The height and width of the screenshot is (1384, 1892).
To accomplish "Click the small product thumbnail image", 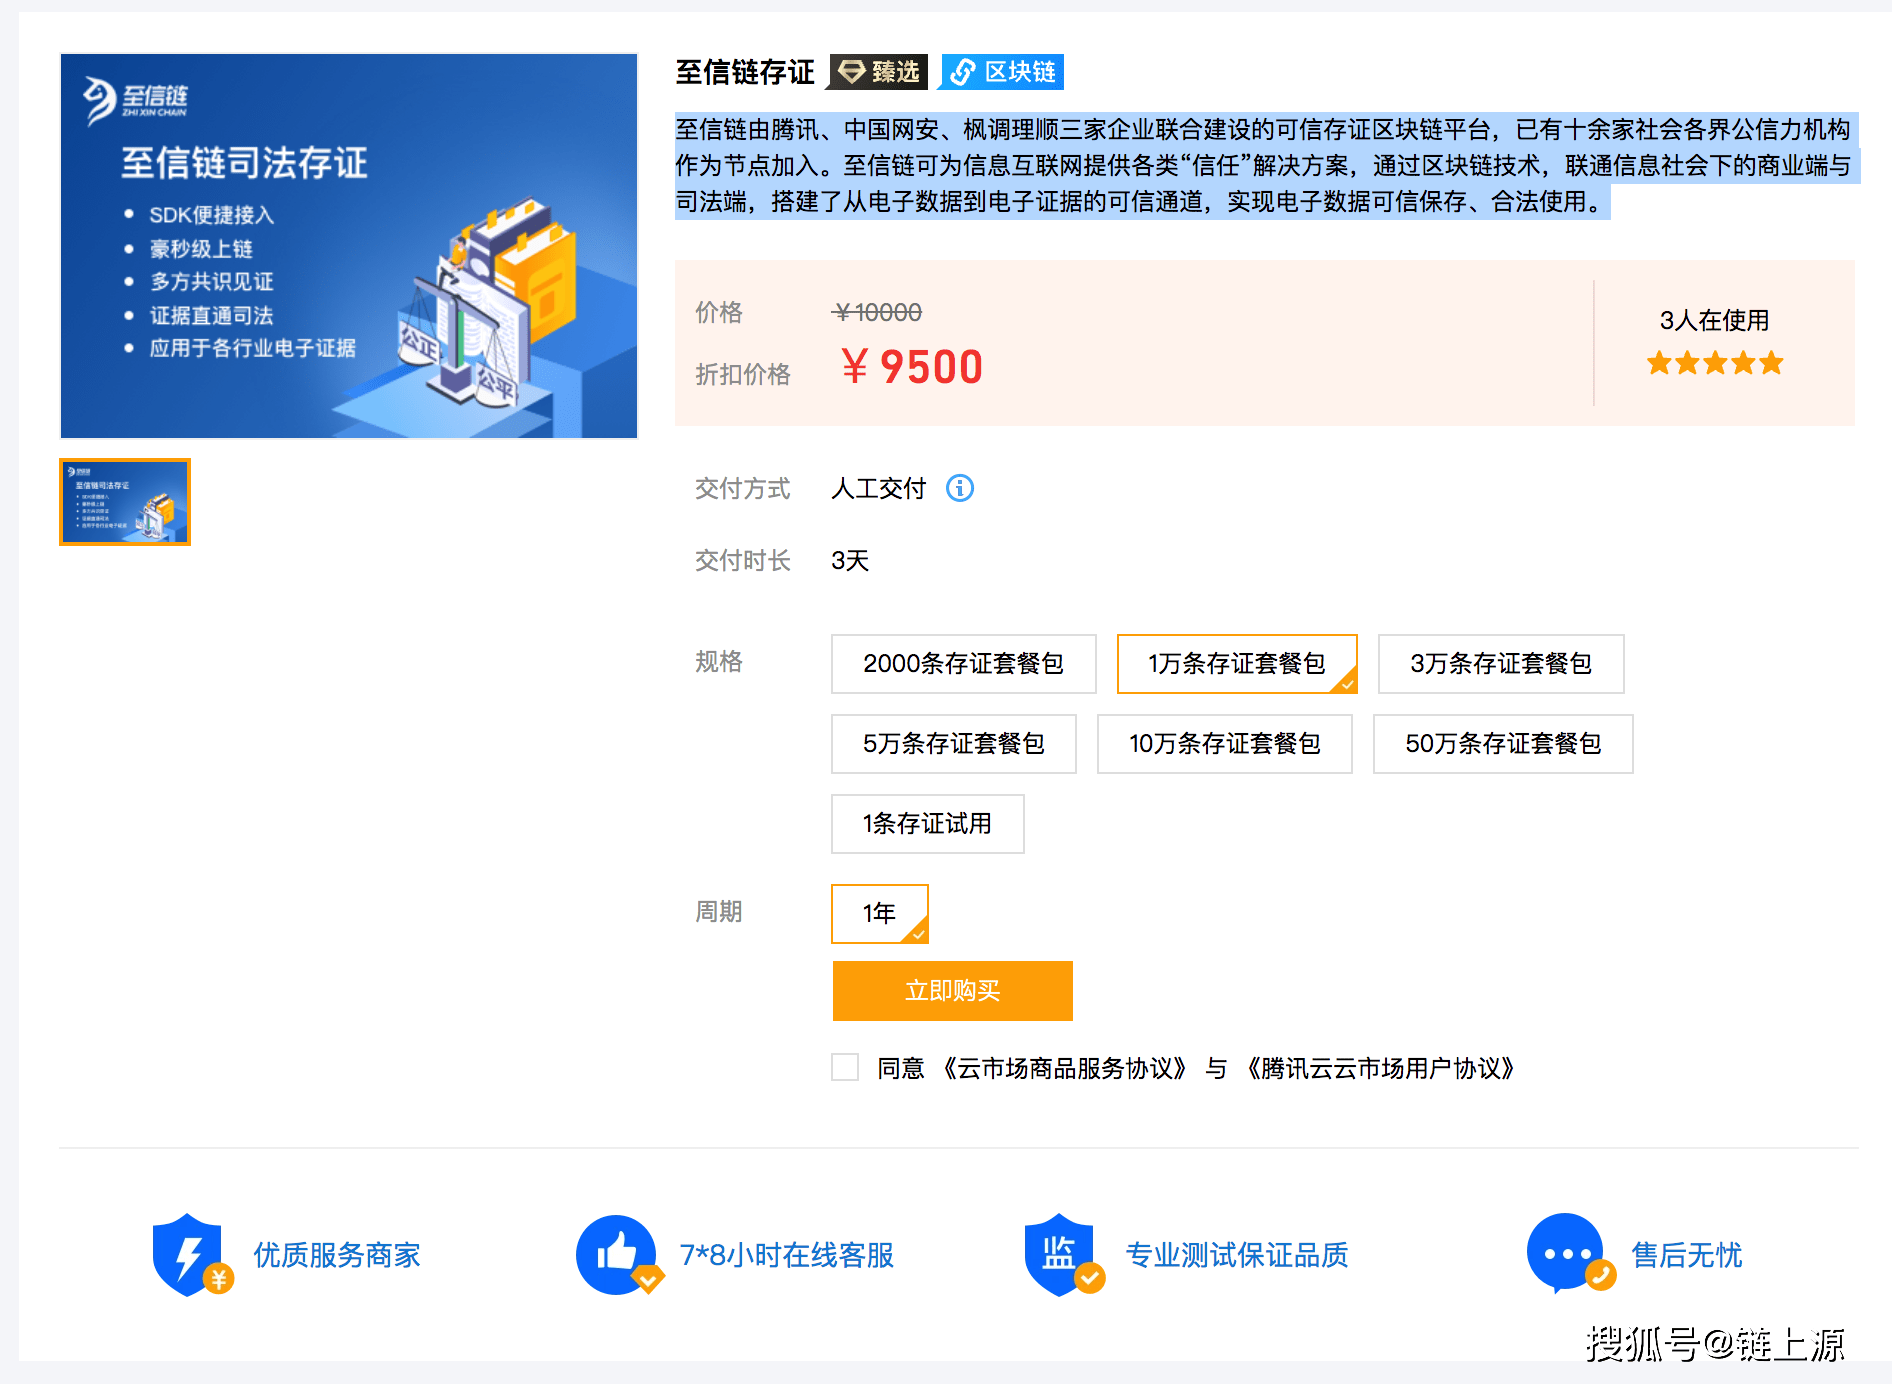I will point(125,502).
